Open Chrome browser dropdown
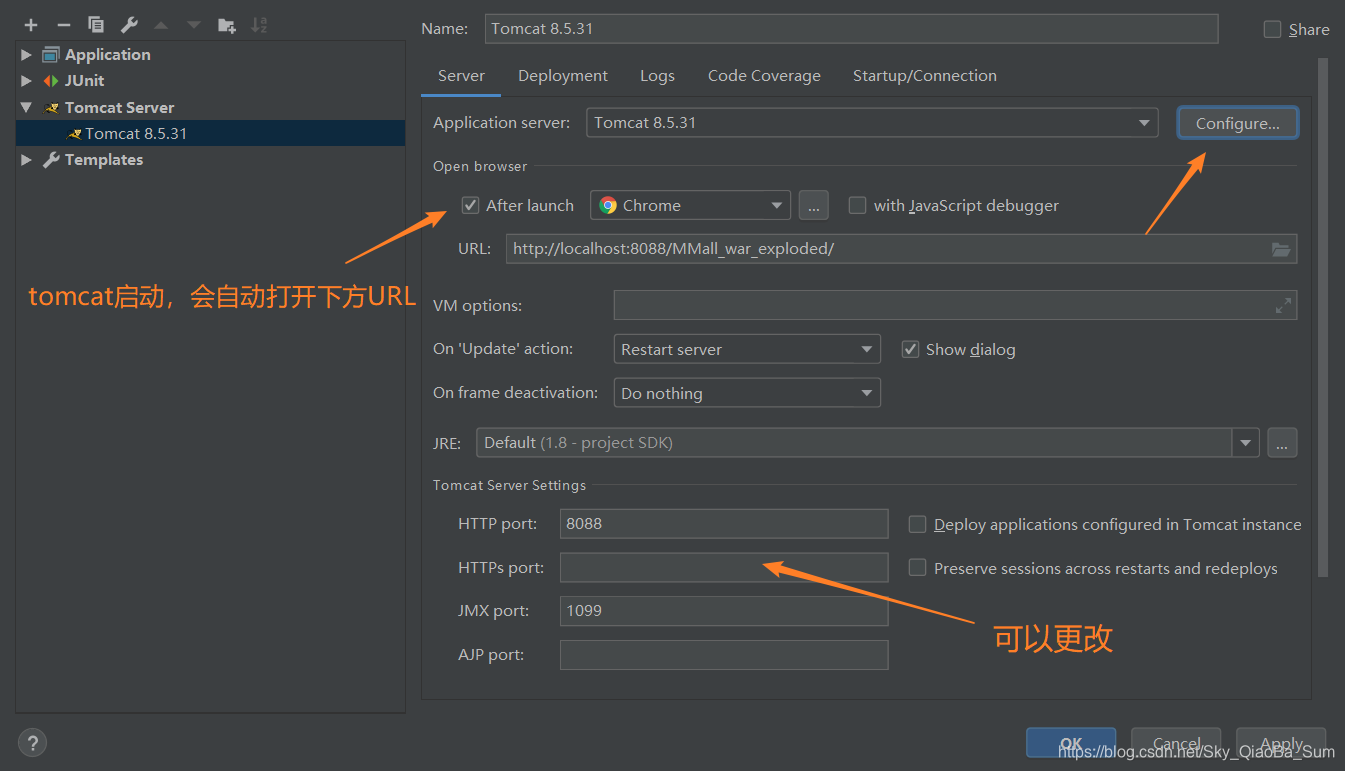The width and height of the screenshot is (1345, 771). [690, 205]
